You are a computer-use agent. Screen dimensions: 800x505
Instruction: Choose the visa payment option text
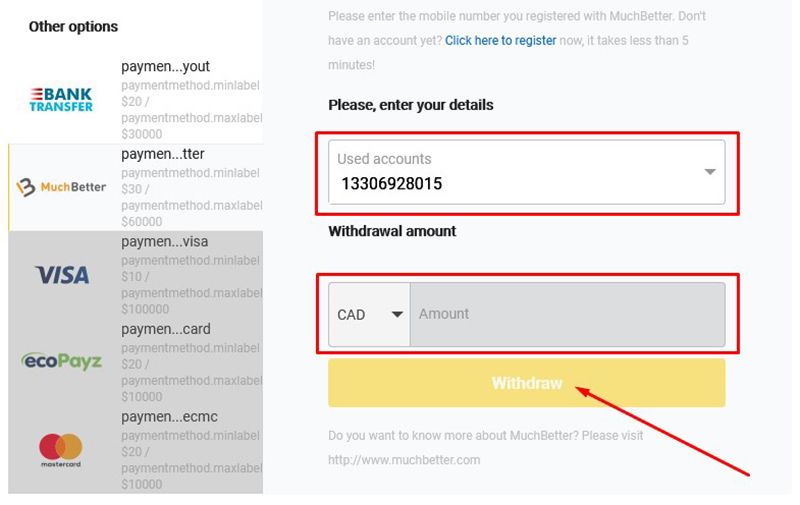point(165,242)
